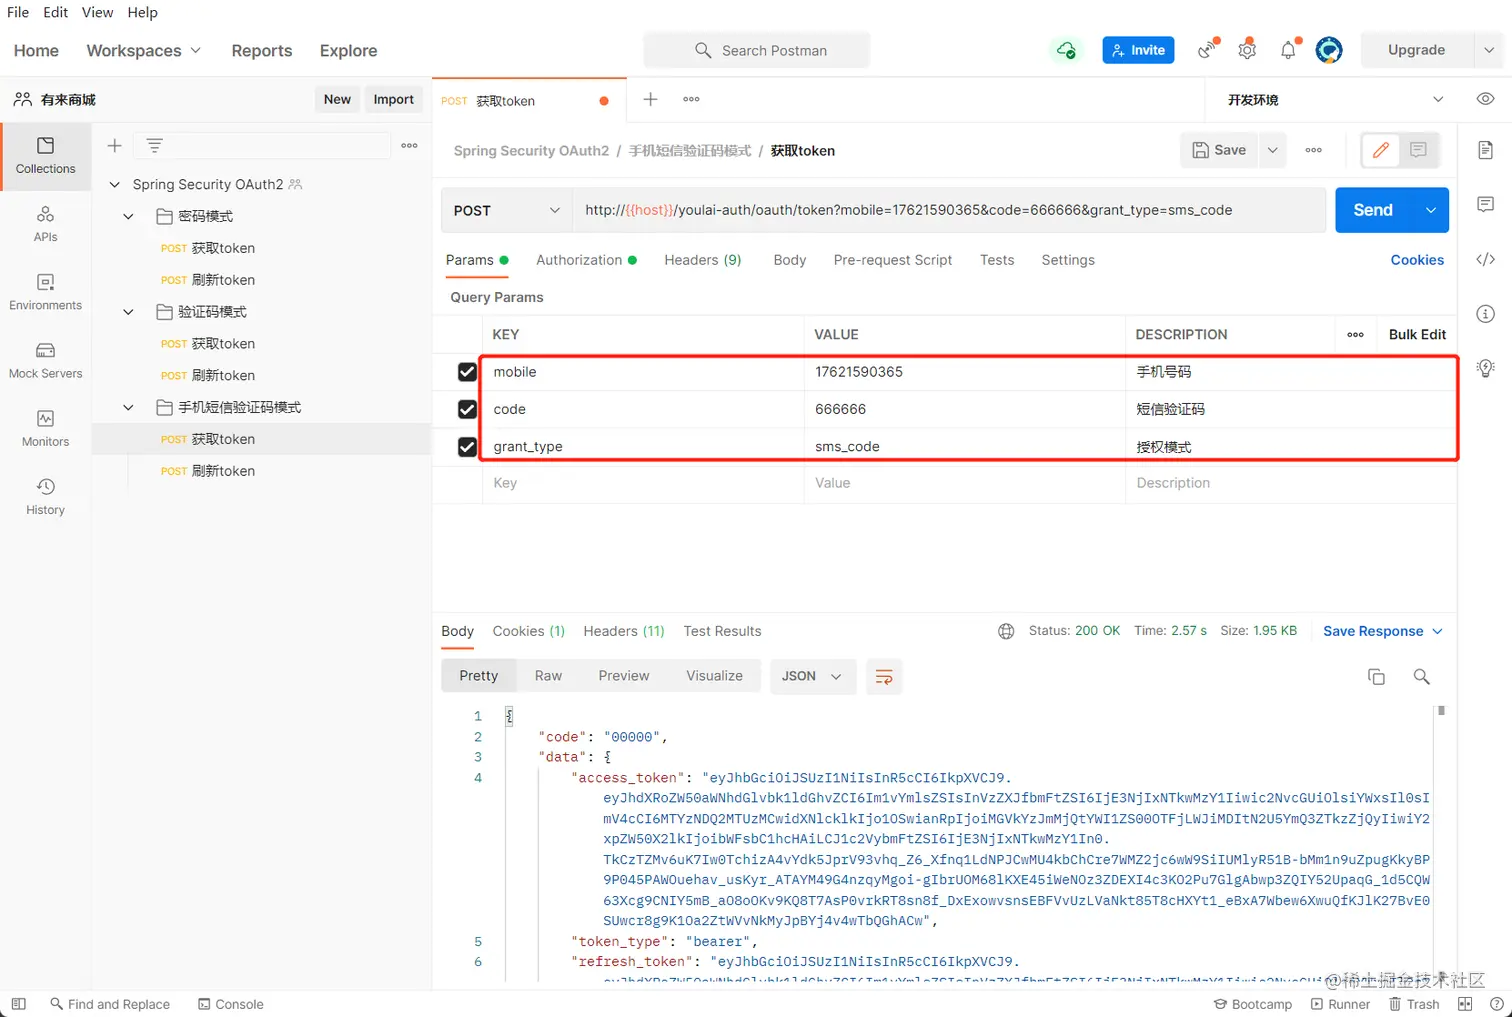The width and height of the screenshot is (1512, 1017).
Task: Click the request URL input field
Action: tap(949, 210)
